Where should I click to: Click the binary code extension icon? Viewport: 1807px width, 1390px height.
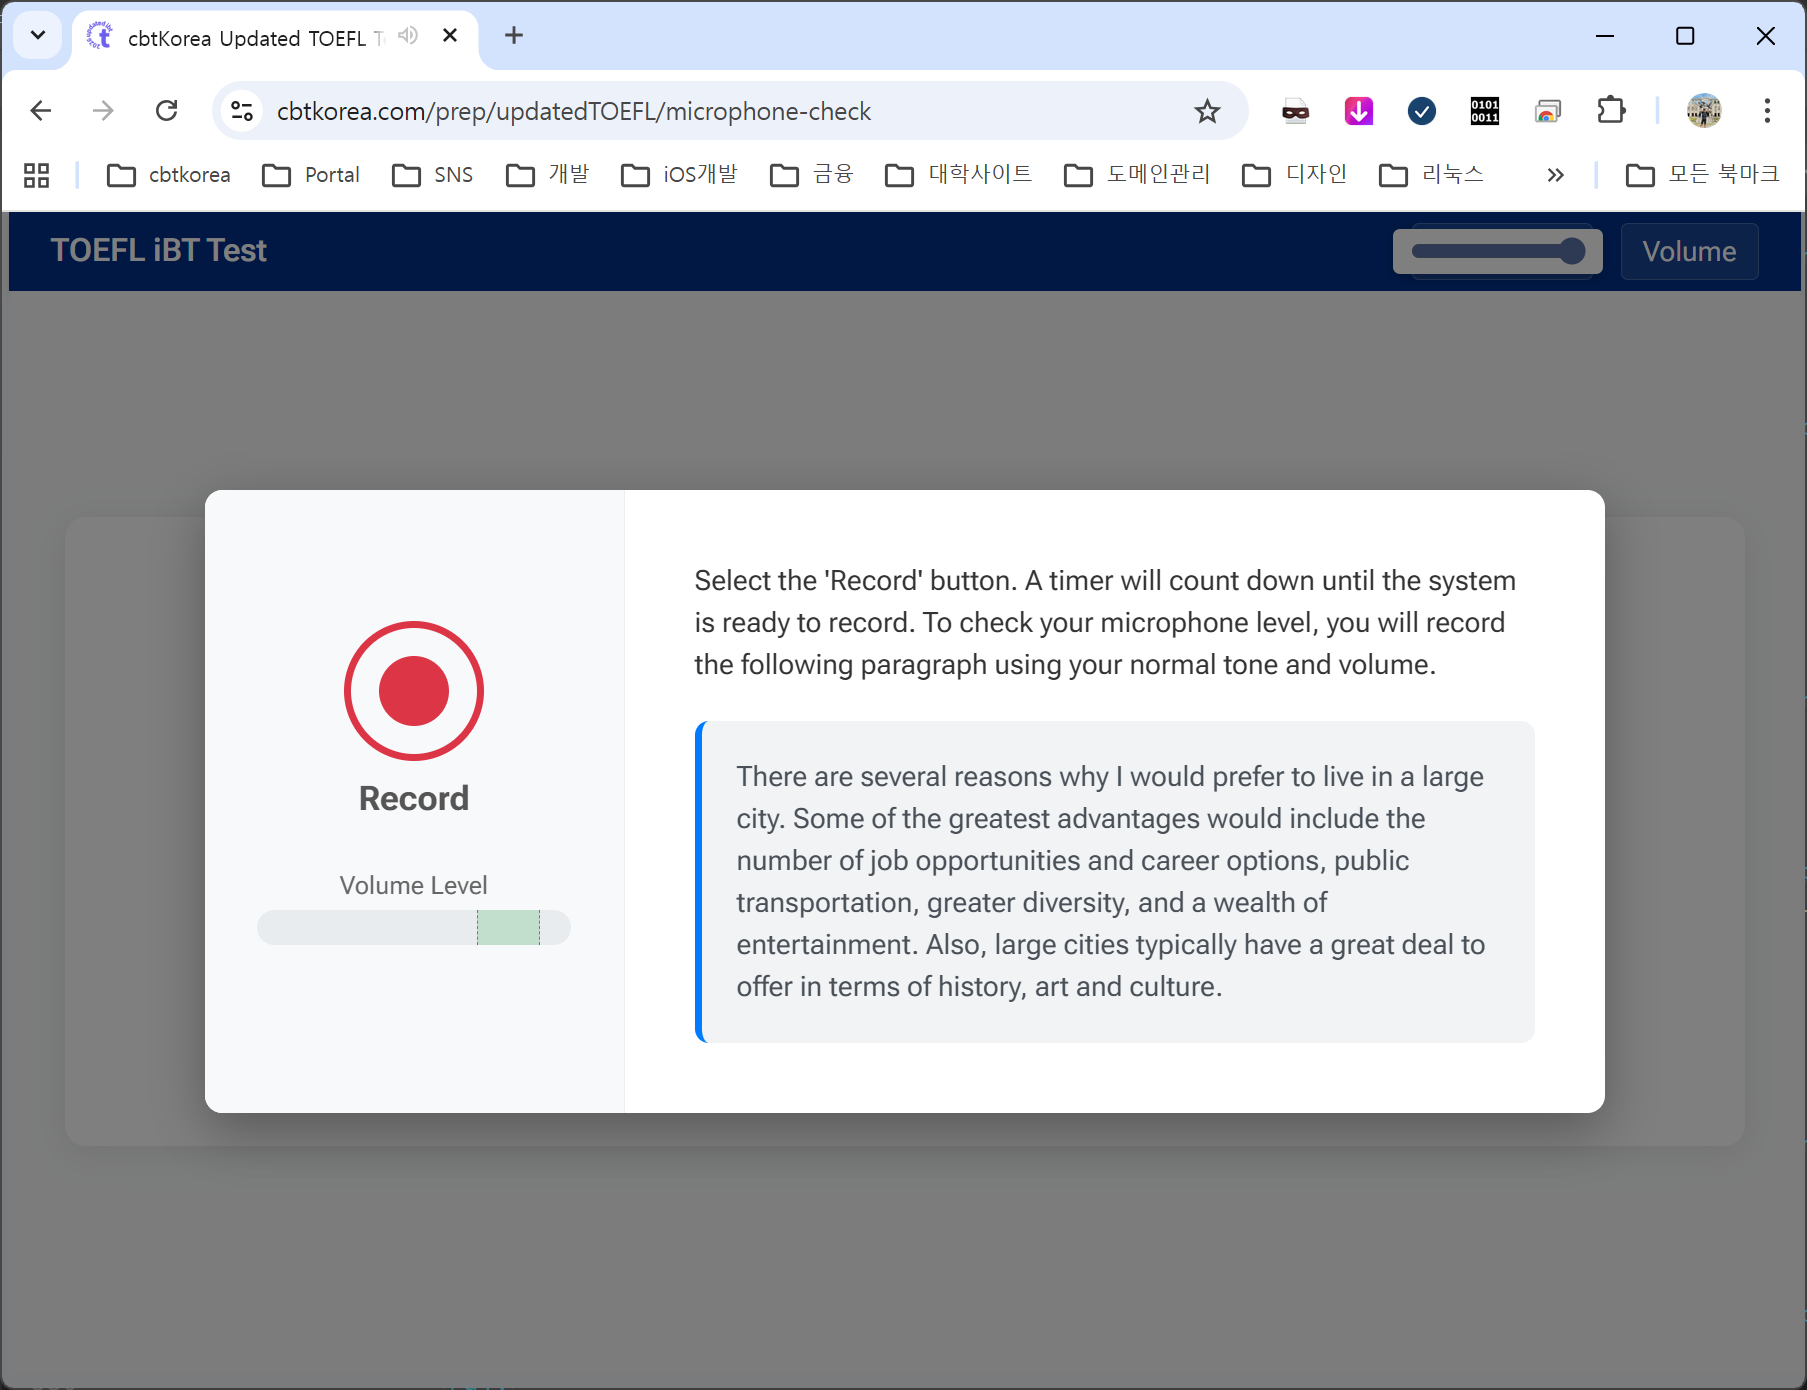pyautogui.click(x=1484, y=111)
